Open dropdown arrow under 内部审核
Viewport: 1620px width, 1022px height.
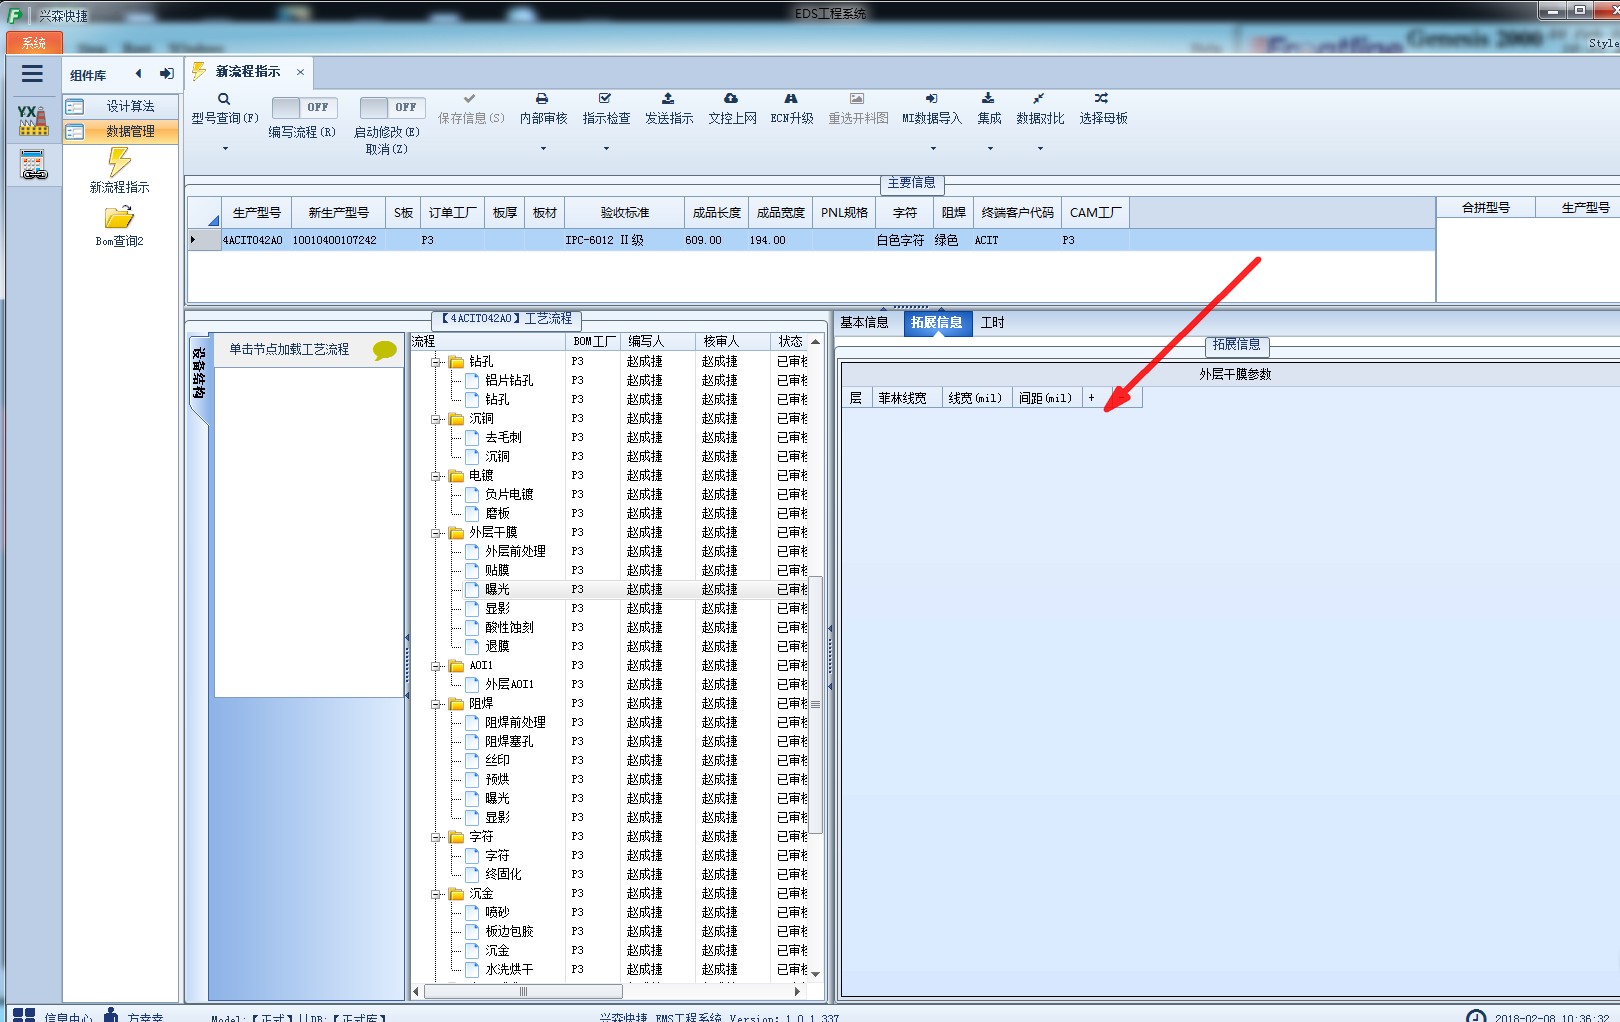(x=543, y=149)
